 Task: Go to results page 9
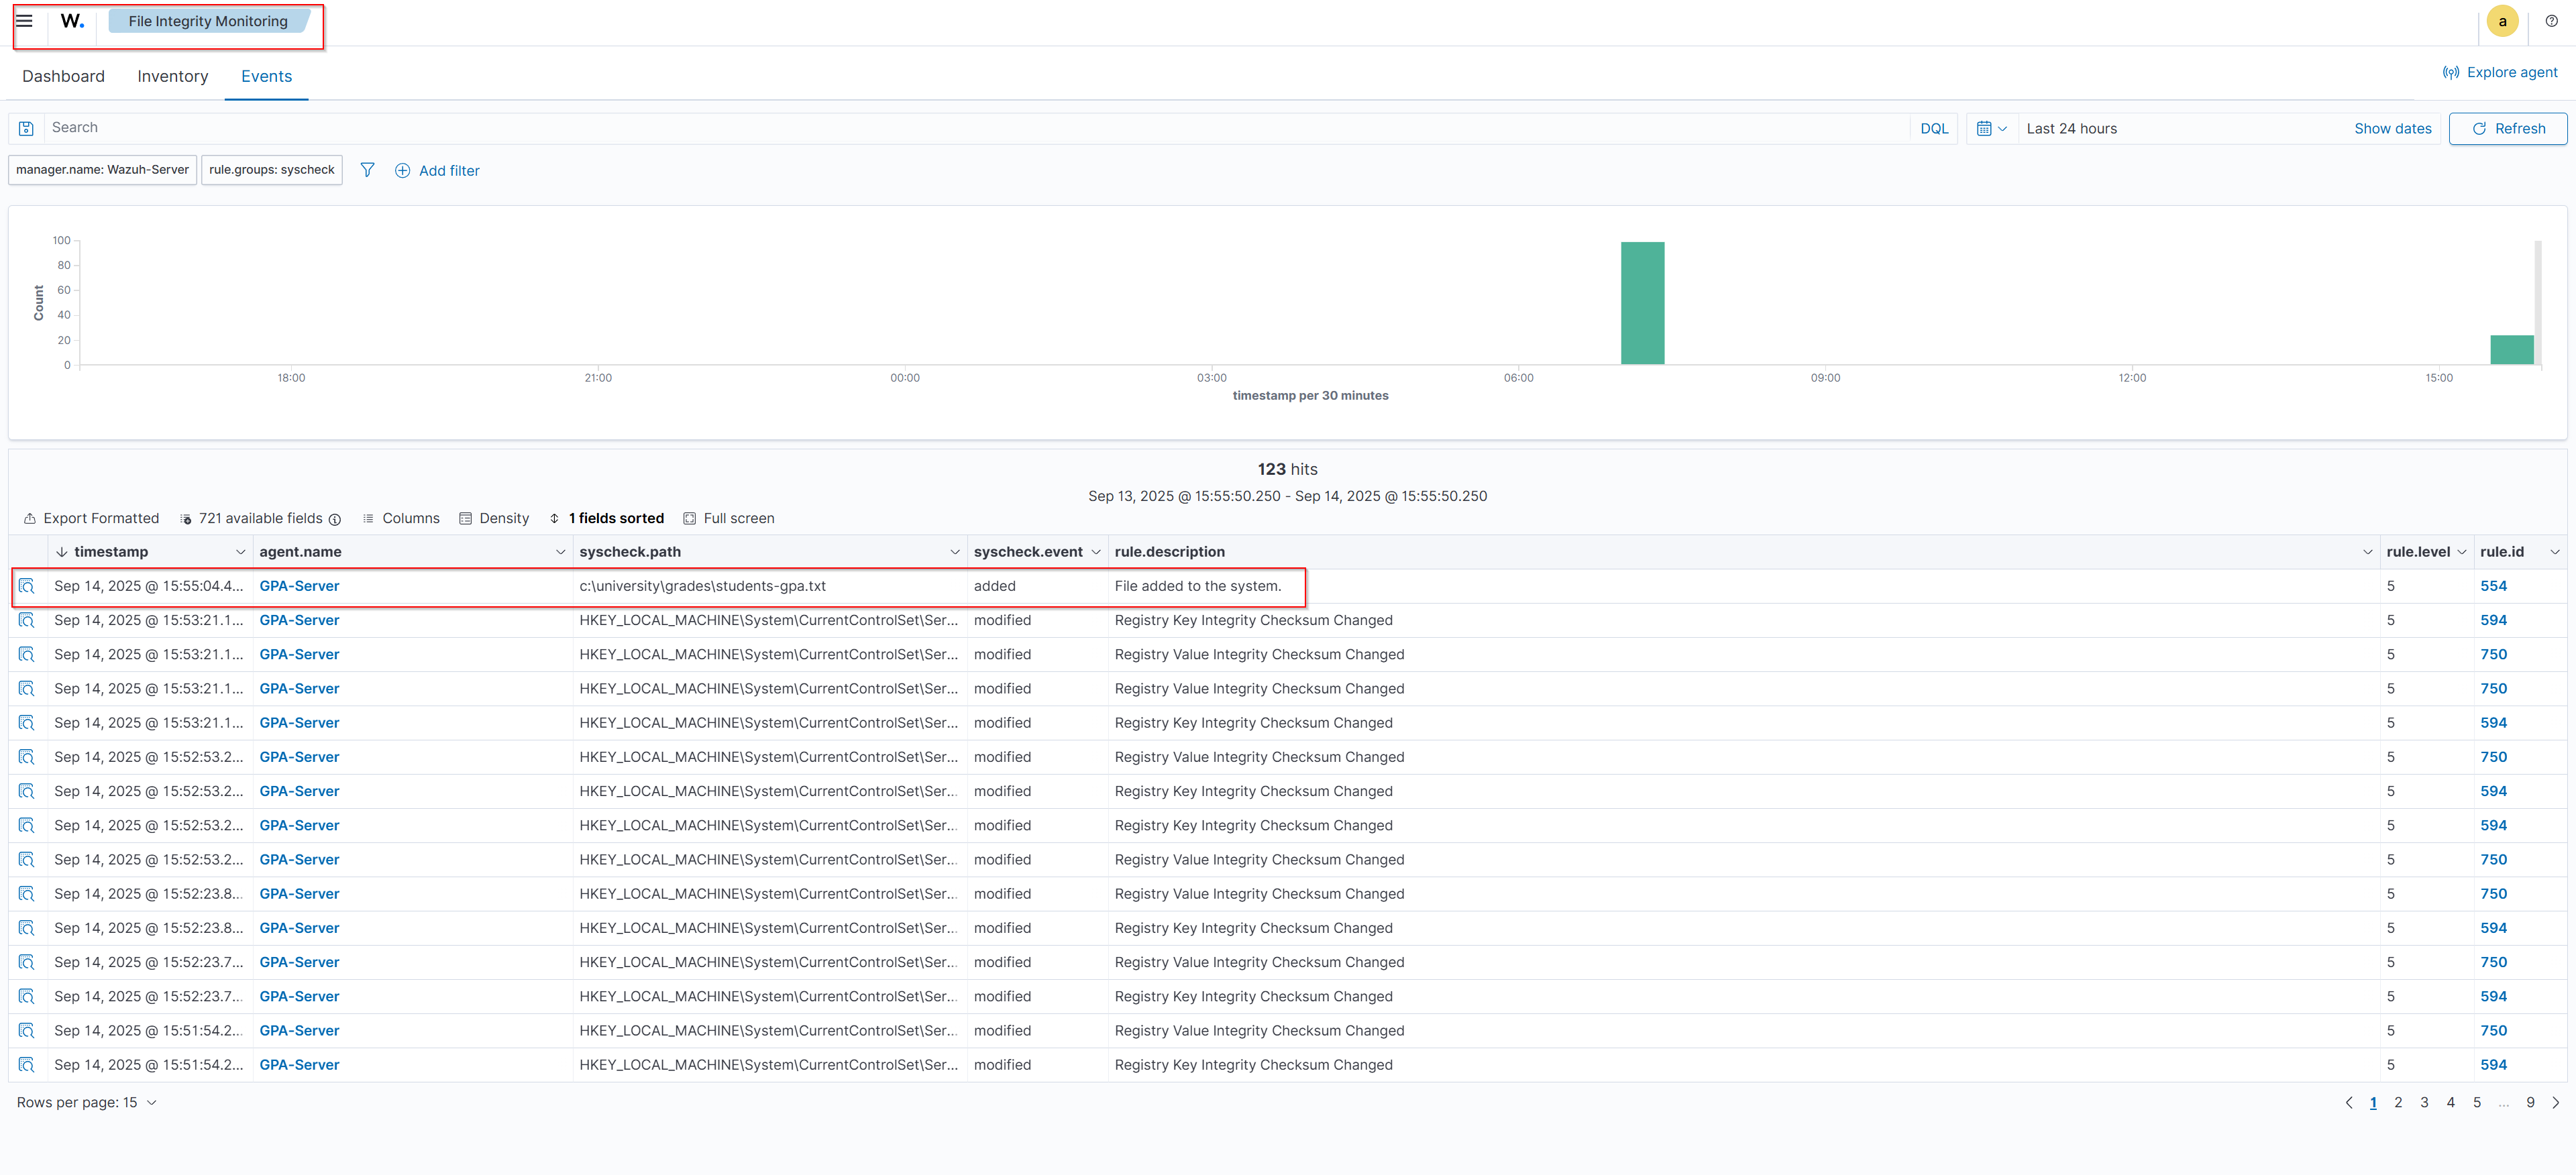[x=2530, y=1102]
